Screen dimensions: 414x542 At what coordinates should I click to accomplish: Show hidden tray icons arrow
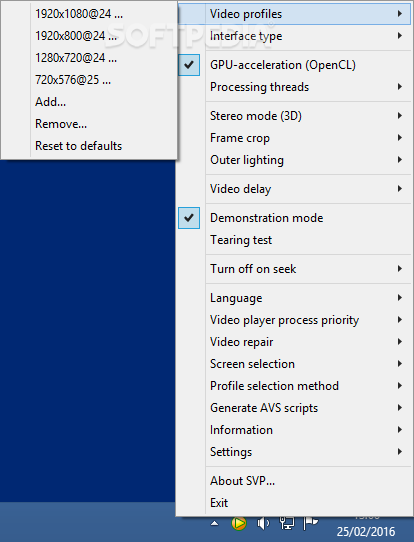point(215,523)
